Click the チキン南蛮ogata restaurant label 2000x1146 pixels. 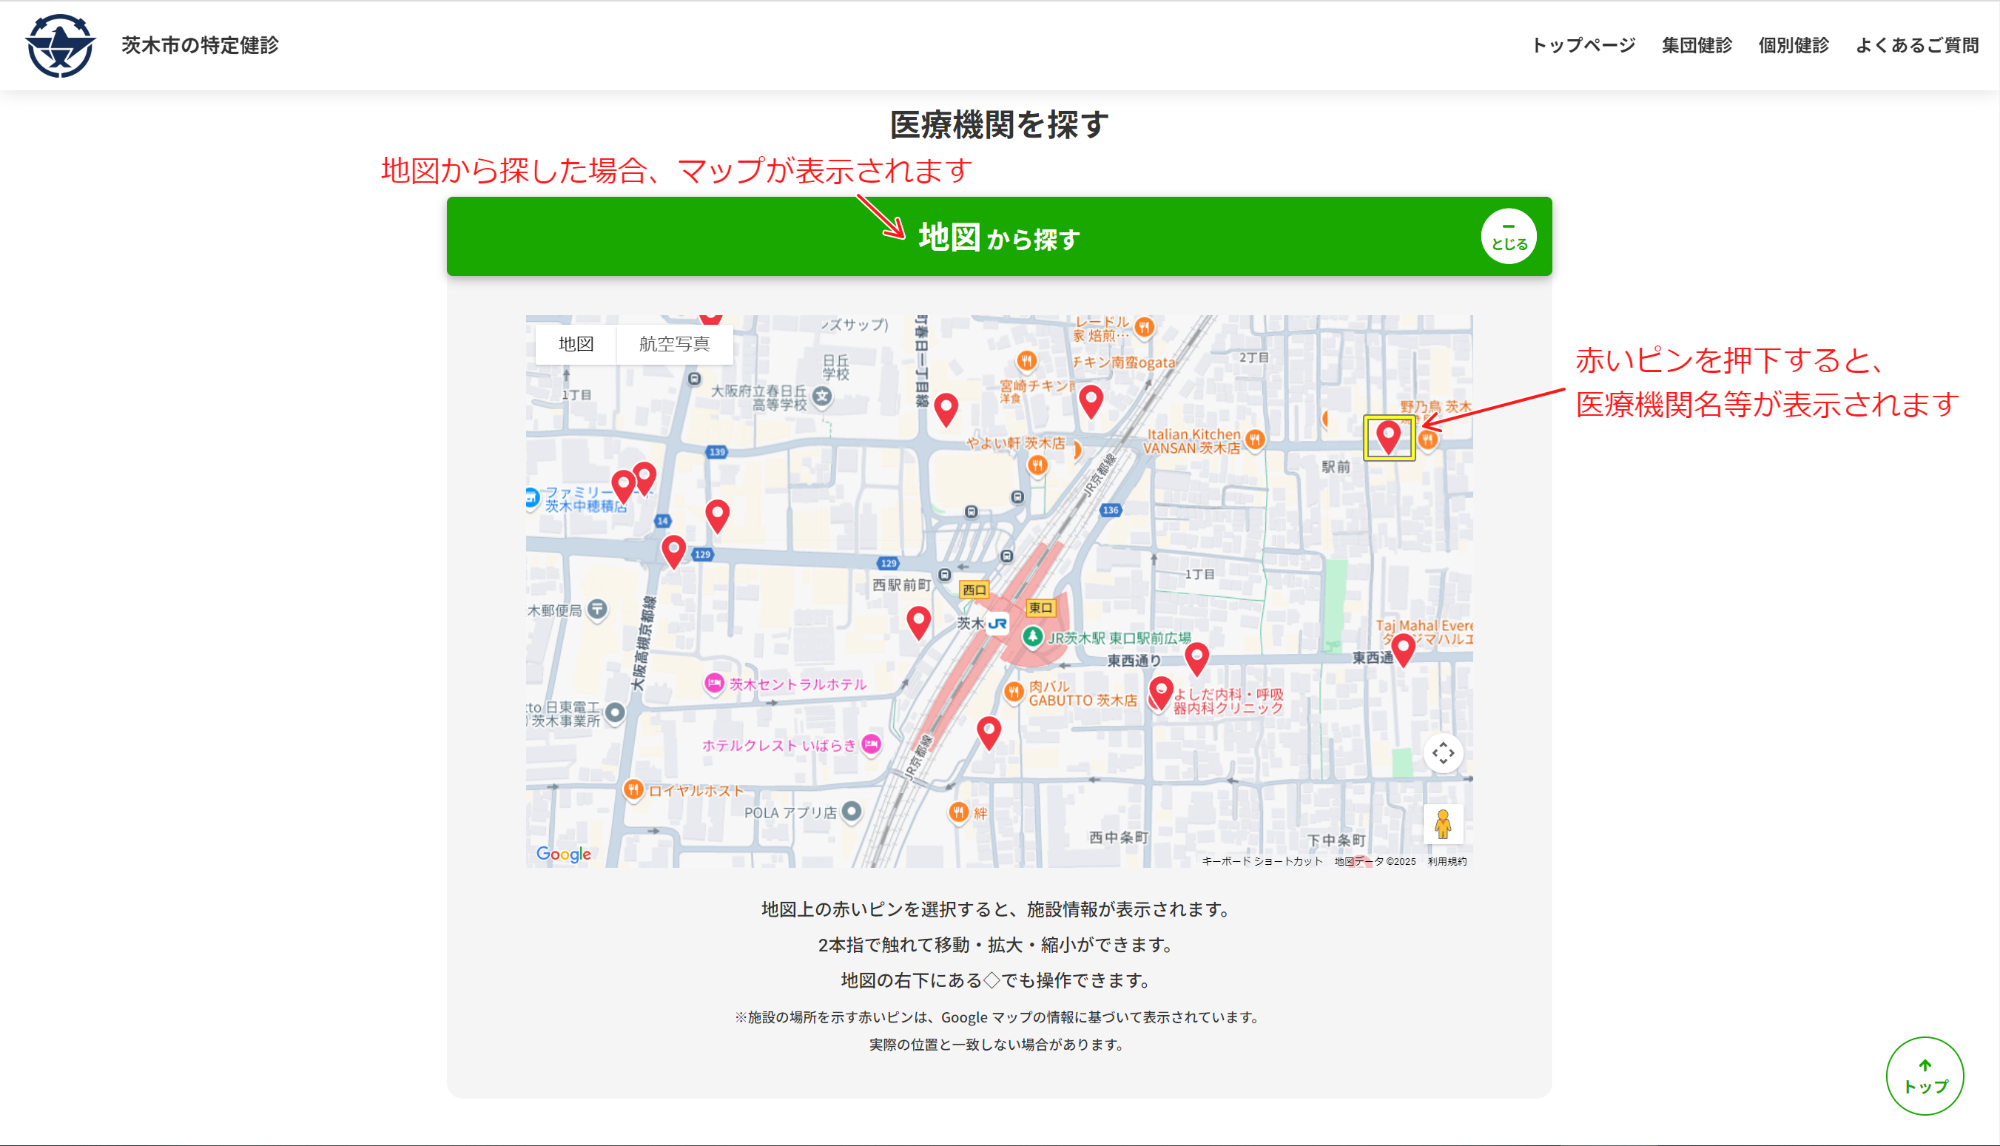tap(1124, 362)
